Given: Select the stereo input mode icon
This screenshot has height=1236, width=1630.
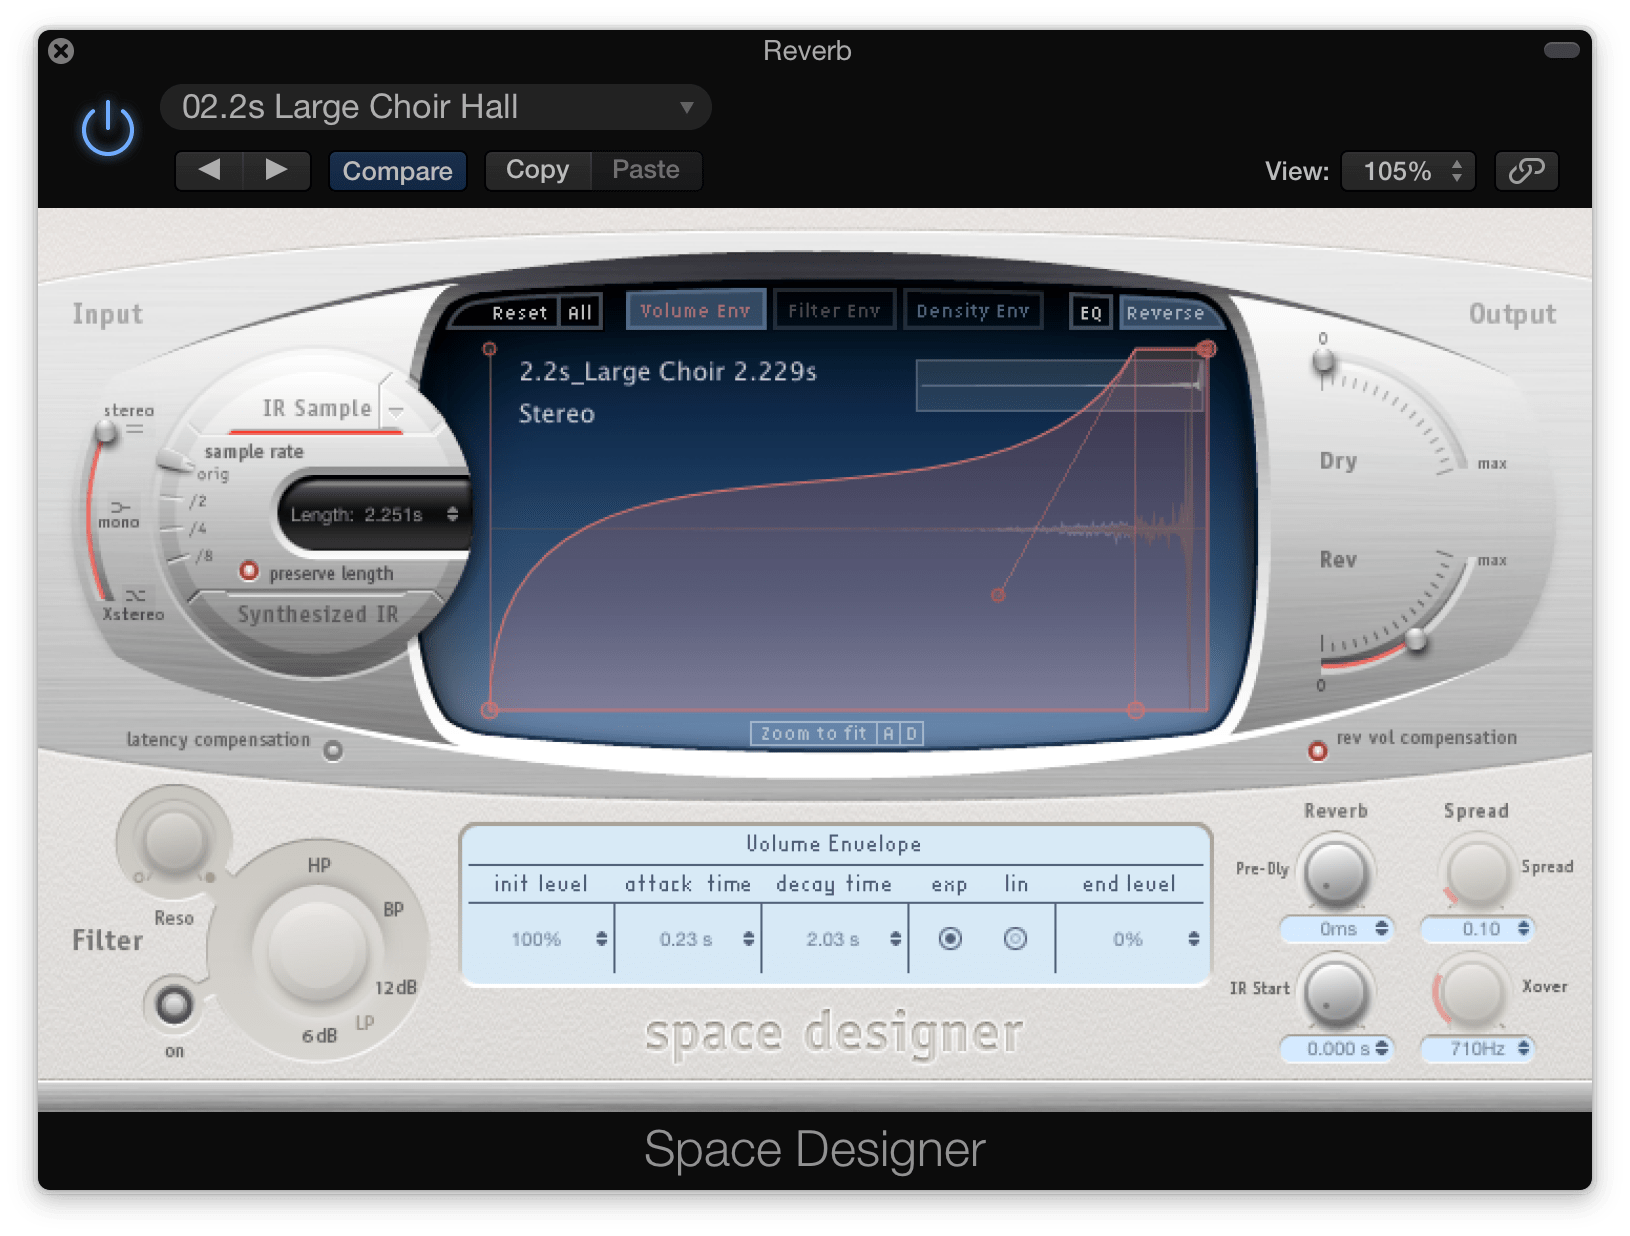Looking at the screenshot, I should point(135,429).
